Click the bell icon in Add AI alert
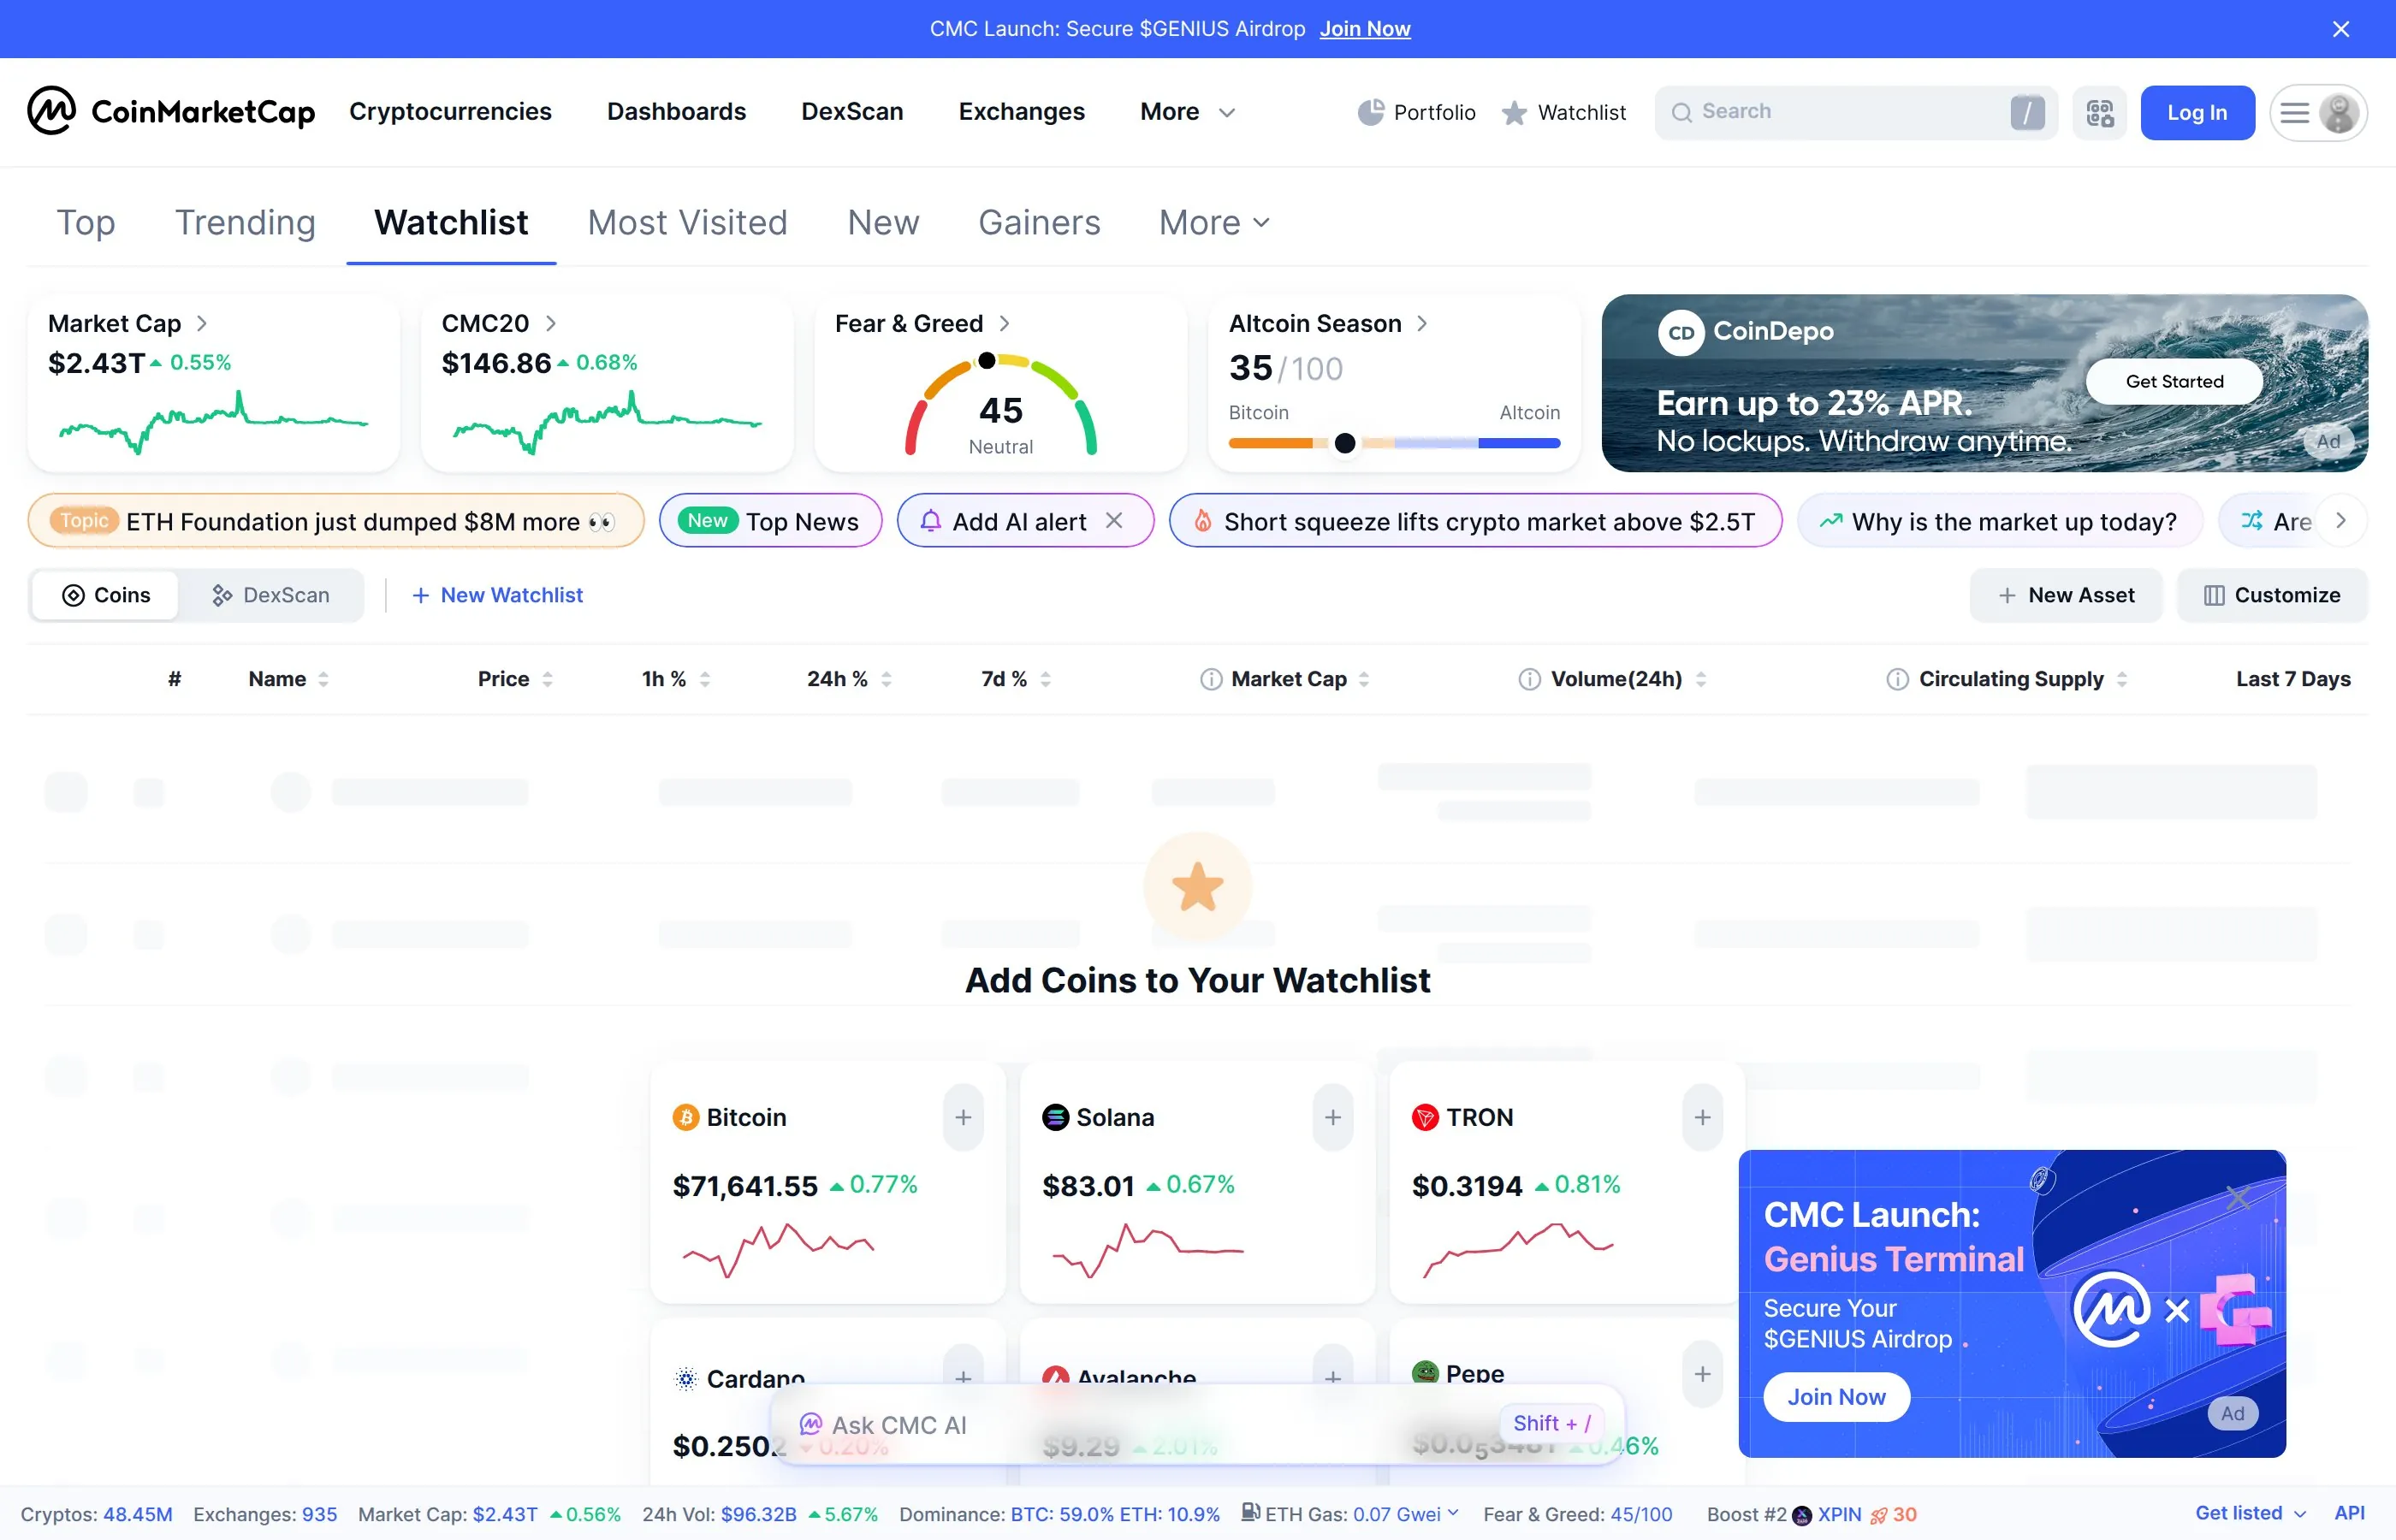The width and height of the screenshot is (2396, 1540). [930, 521]
